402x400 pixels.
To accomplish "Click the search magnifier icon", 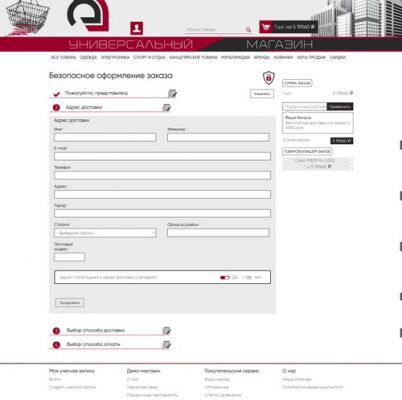I will click(x=248, y=30).
